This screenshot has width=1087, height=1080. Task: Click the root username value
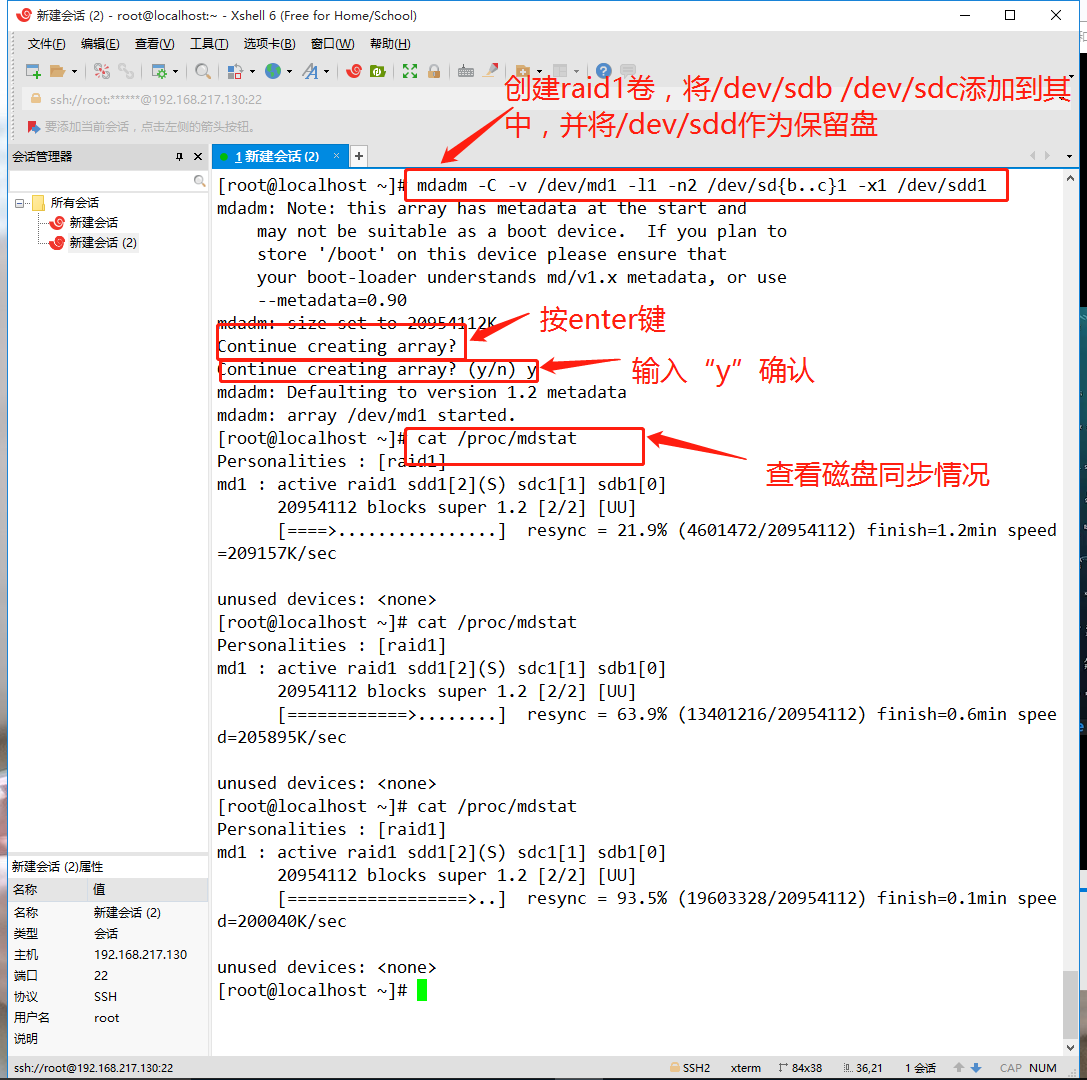coord(107,1018)
